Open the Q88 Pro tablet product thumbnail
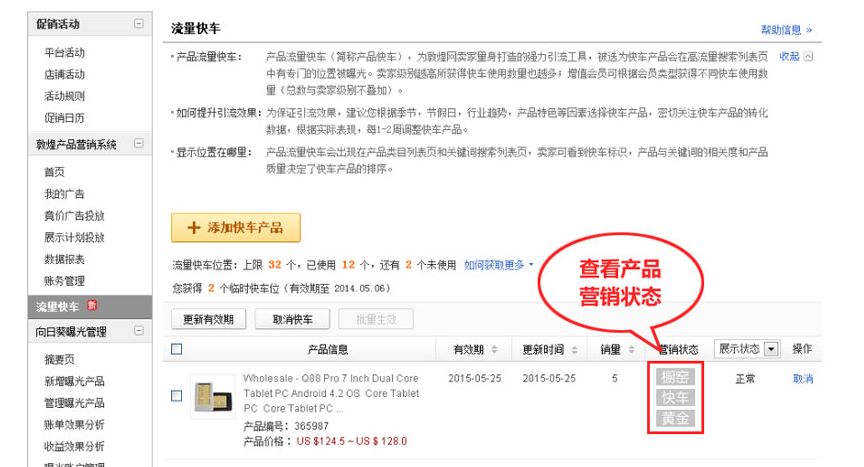Viewport: 864px width, 467px height. click(213, 397)
